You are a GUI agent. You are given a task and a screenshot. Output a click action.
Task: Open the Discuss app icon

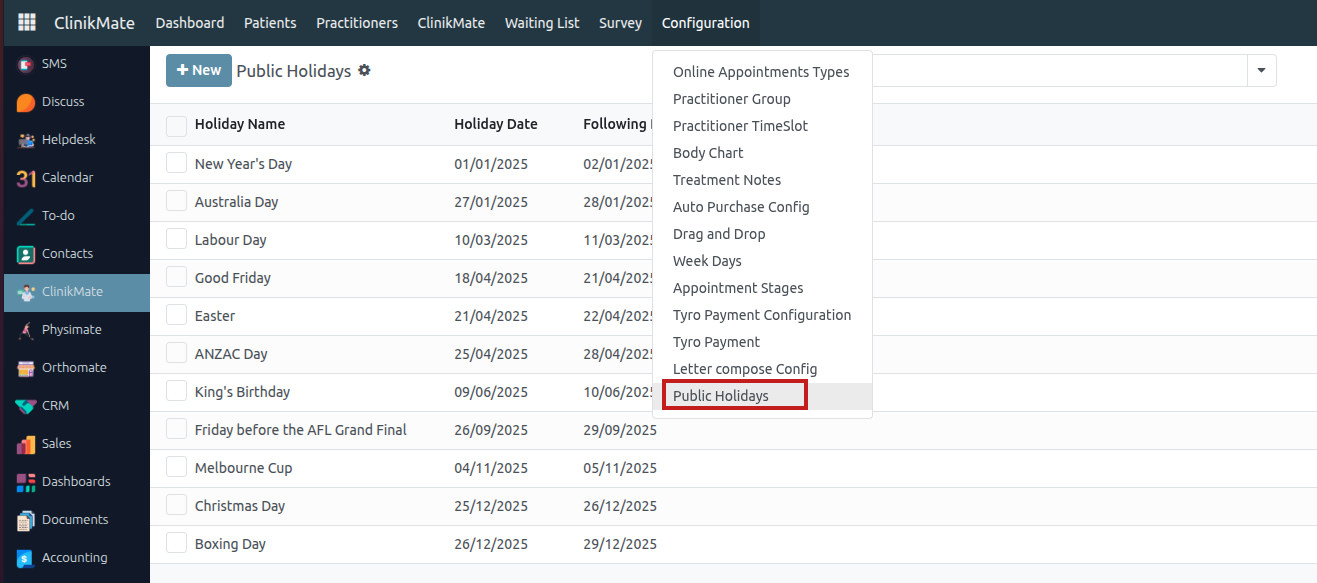click(x=26, y=102)
